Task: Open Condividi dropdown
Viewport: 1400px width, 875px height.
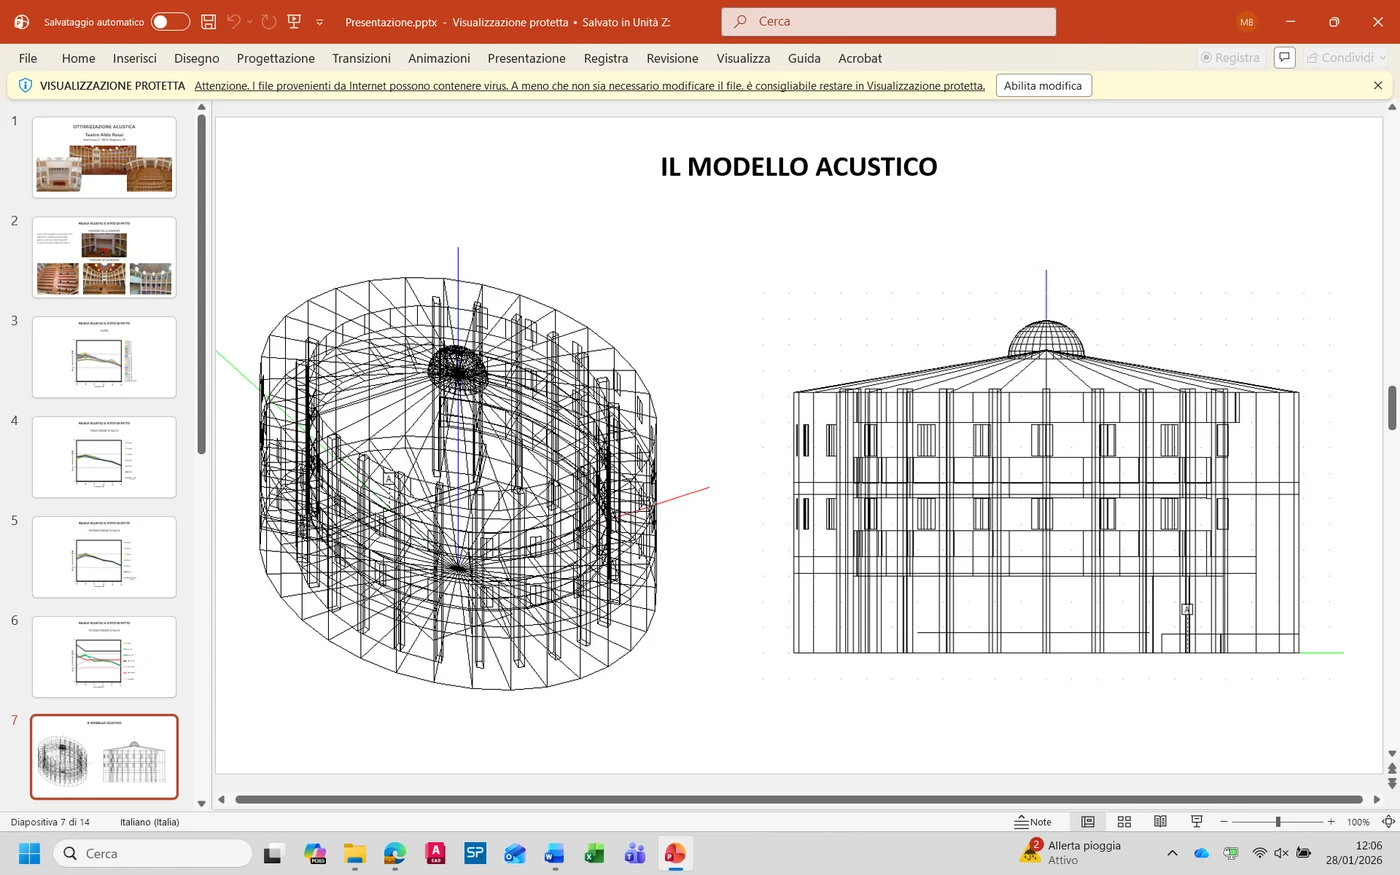Action: (1346, 58)
